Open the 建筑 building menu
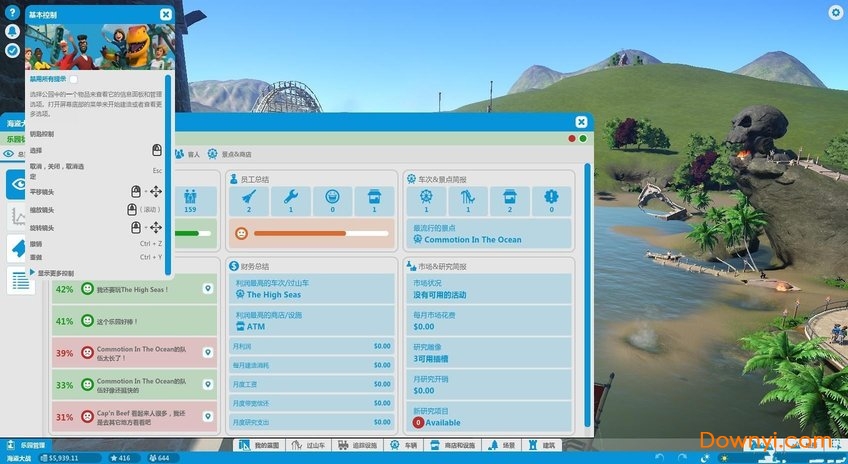Image resolution: width=848 pixels, height=464 pixels. click(542, 445)
